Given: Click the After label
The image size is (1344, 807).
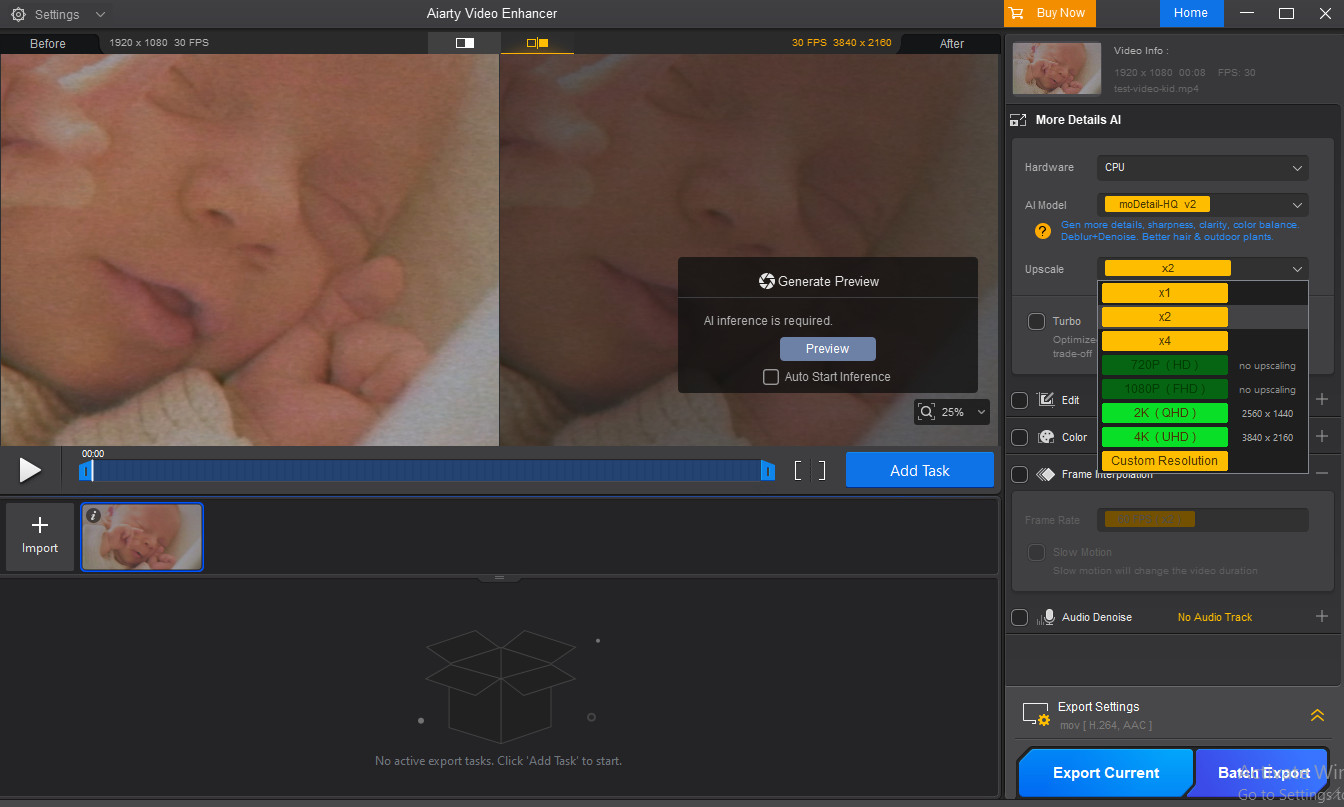Looking at the screenshot, I should pos(952,43).
